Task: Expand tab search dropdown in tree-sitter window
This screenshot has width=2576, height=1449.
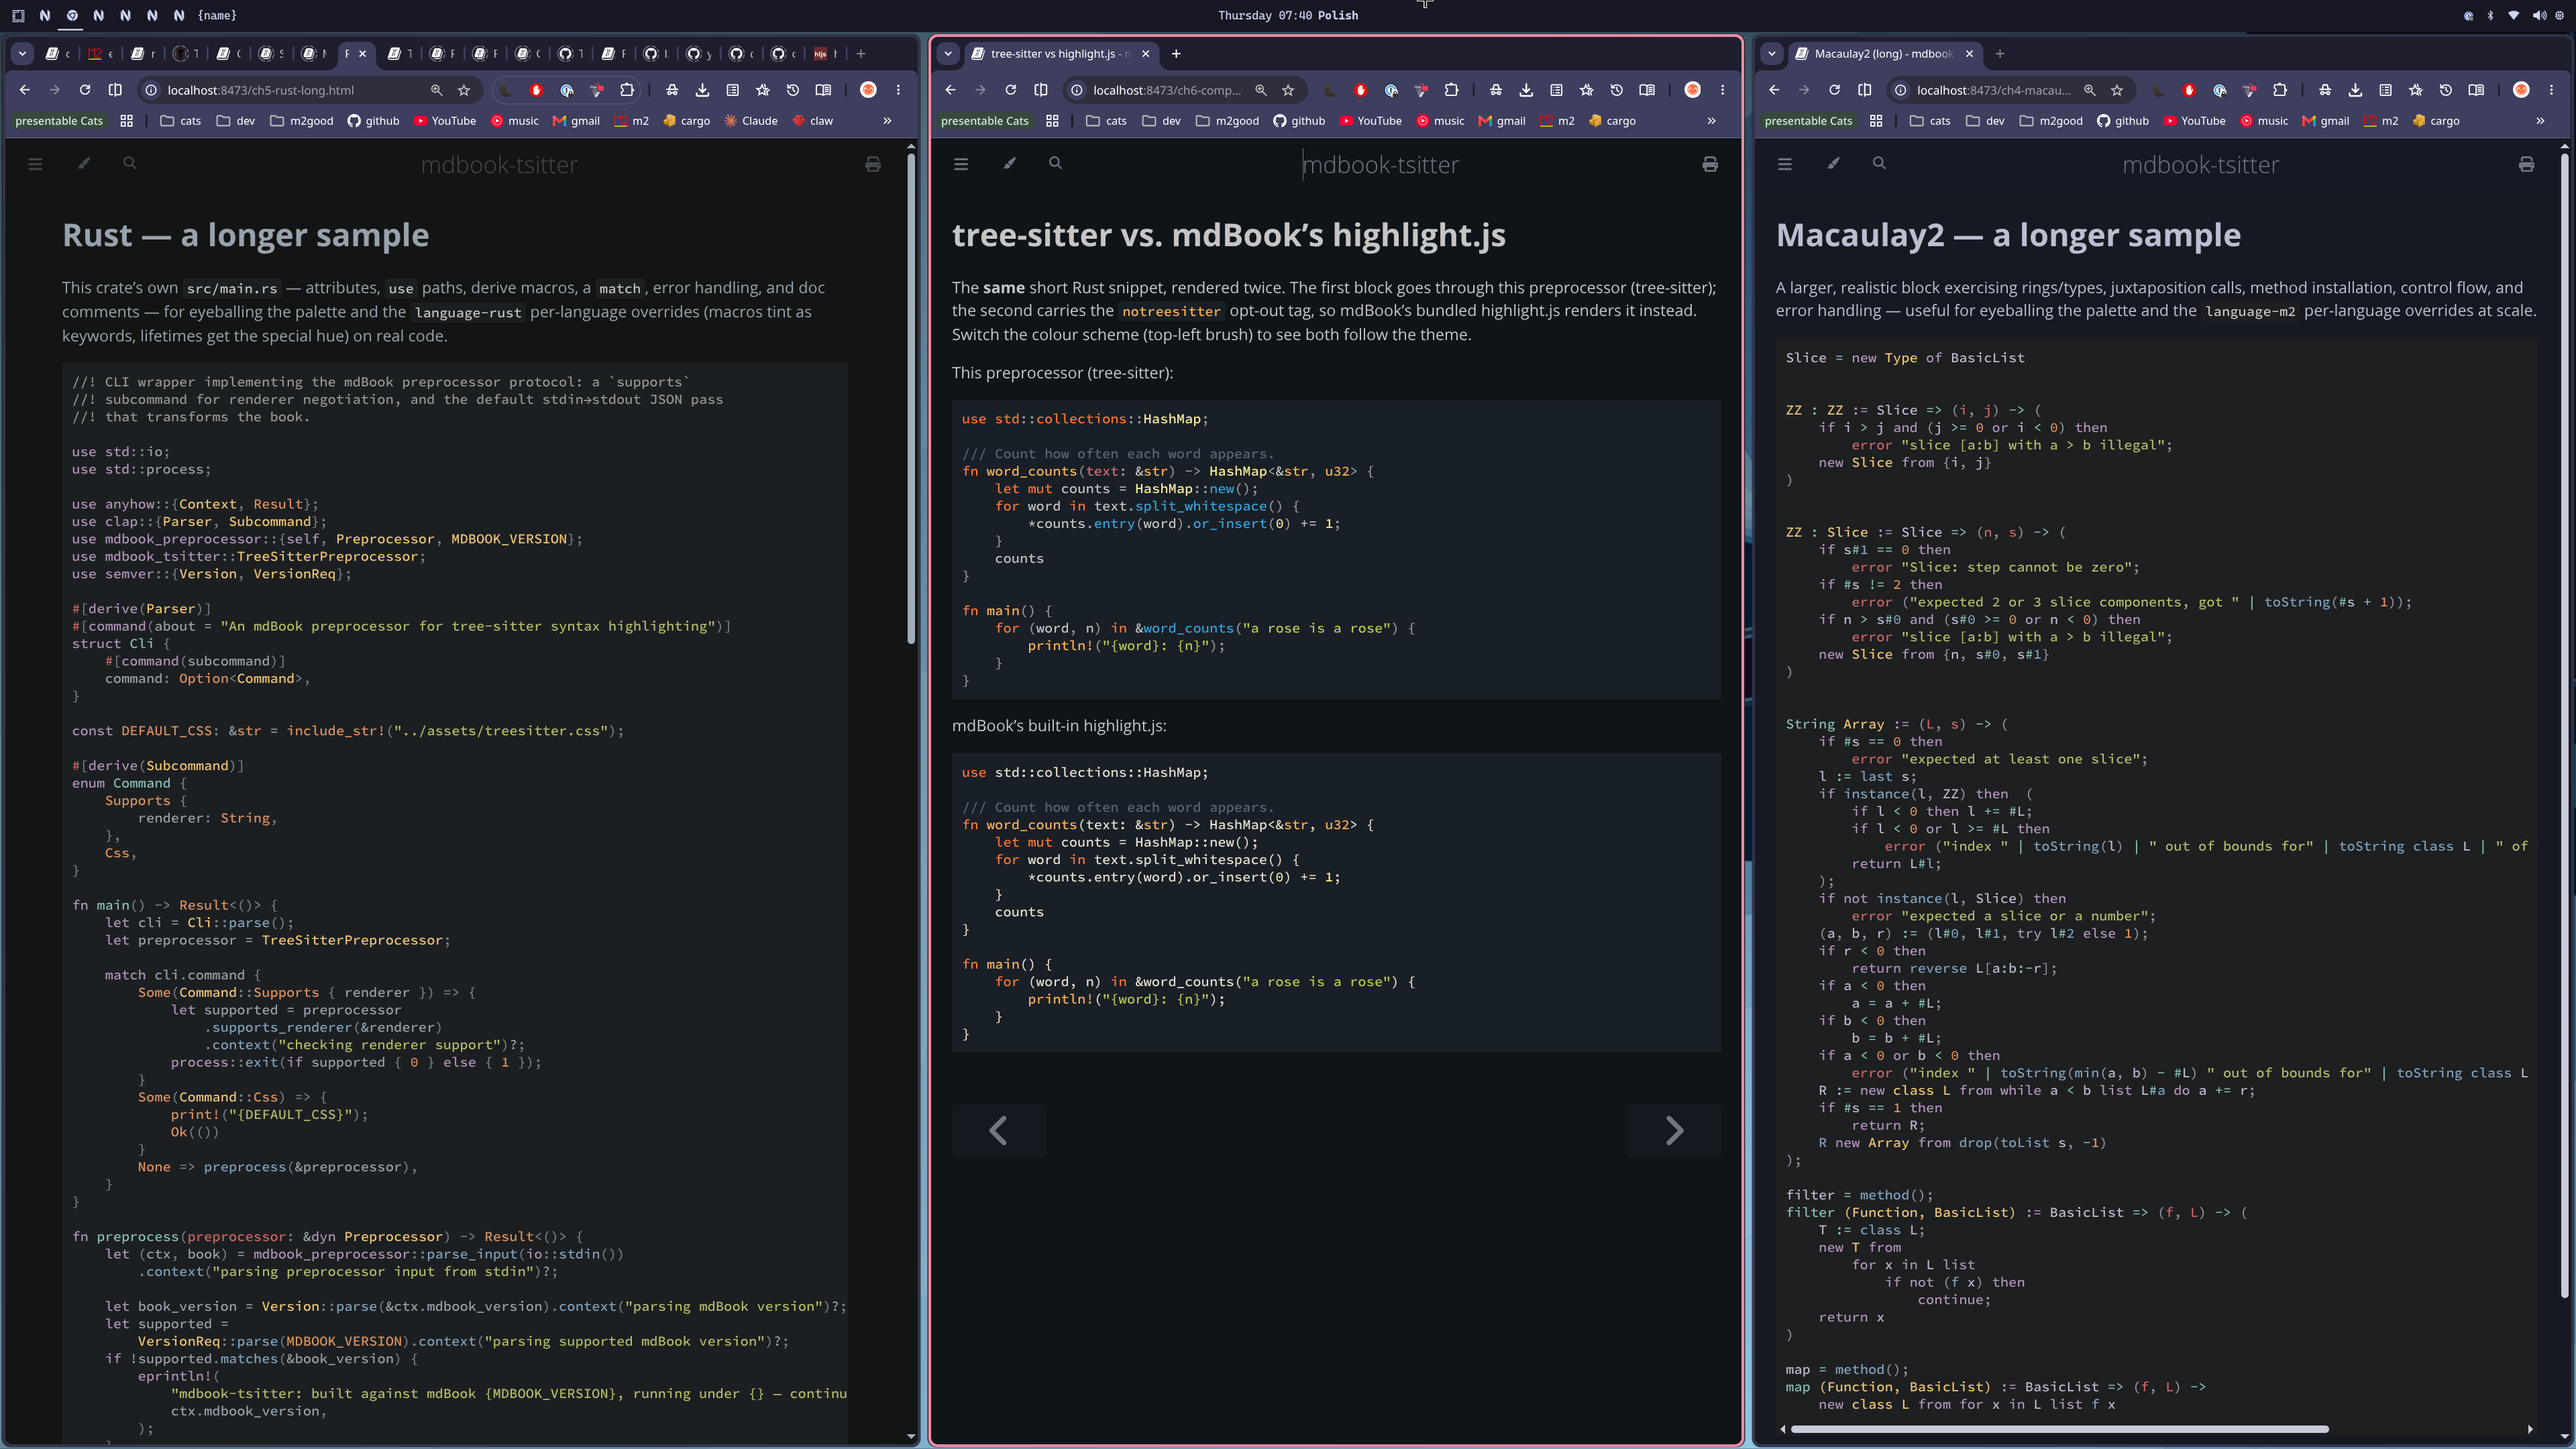Action: click(x=948, y=54)
